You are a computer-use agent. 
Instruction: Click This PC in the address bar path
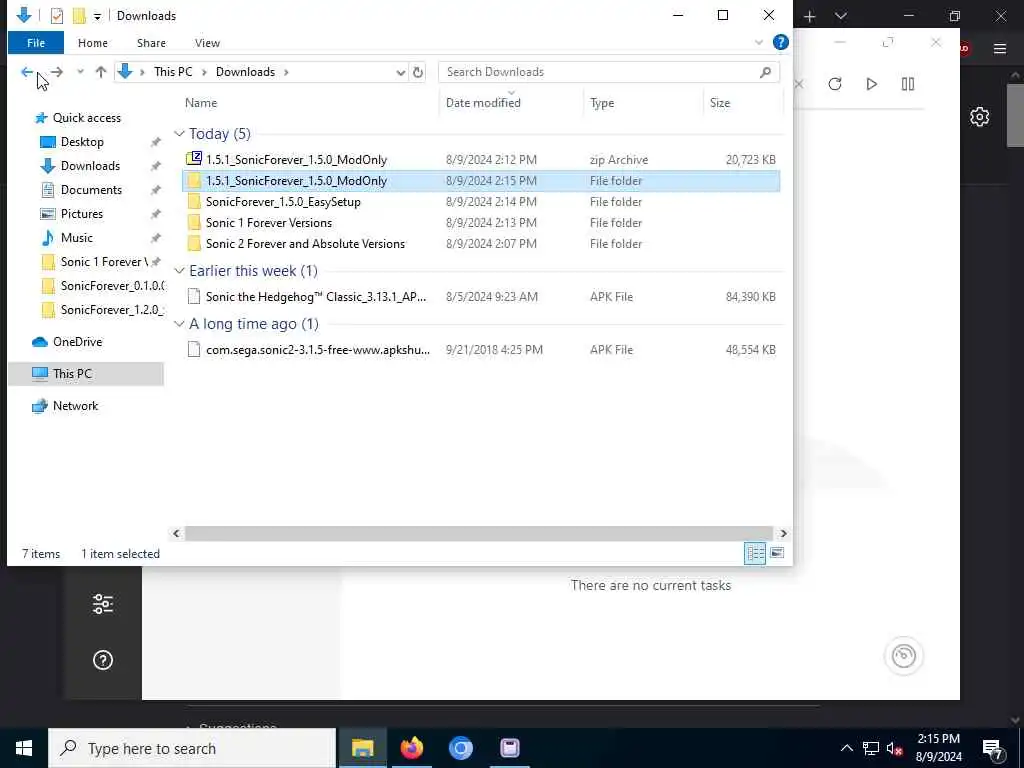click(x=173, y=72)
